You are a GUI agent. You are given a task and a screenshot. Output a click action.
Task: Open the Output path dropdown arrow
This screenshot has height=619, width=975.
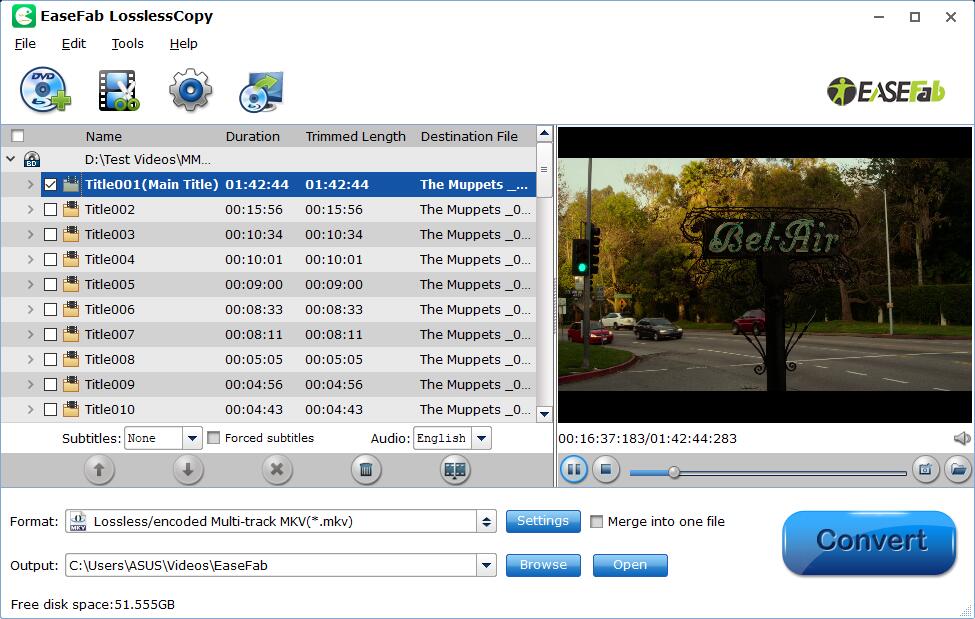pos(486,565)
